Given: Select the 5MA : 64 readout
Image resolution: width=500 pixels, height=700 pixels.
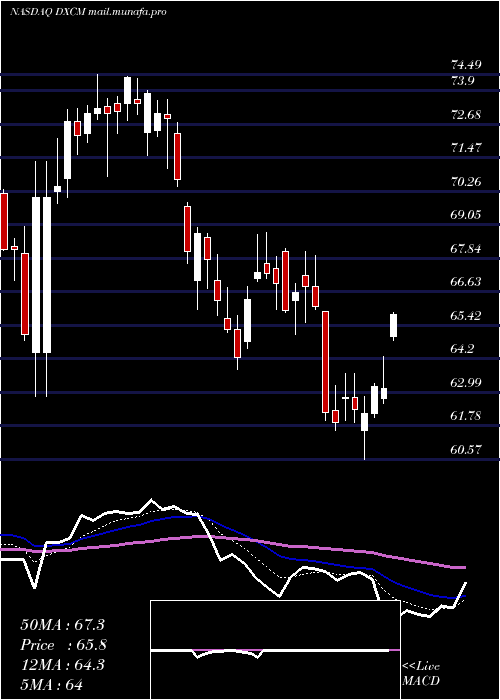Looking at the screenshot, I should pyautogui.click(x=52, y=685).
